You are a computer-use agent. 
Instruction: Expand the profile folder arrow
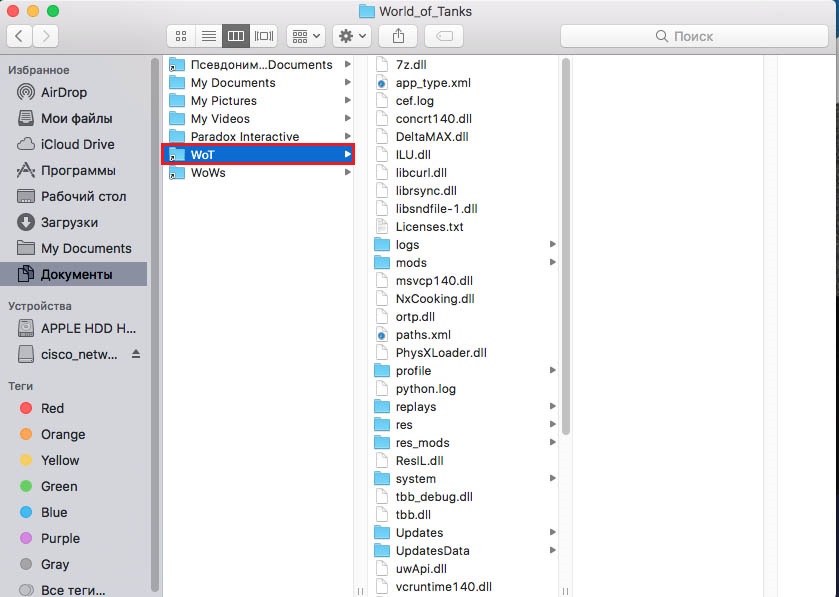point(552,370)
